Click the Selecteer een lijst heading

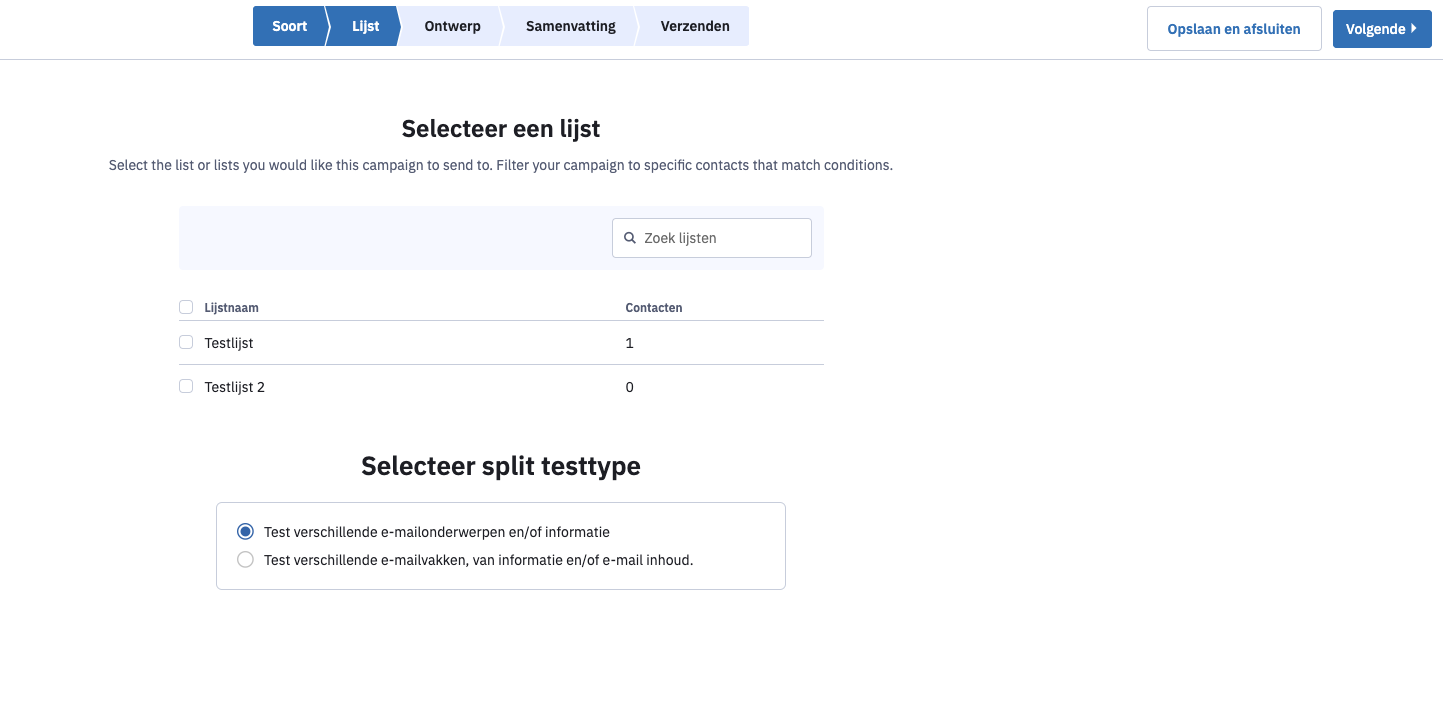501,129
